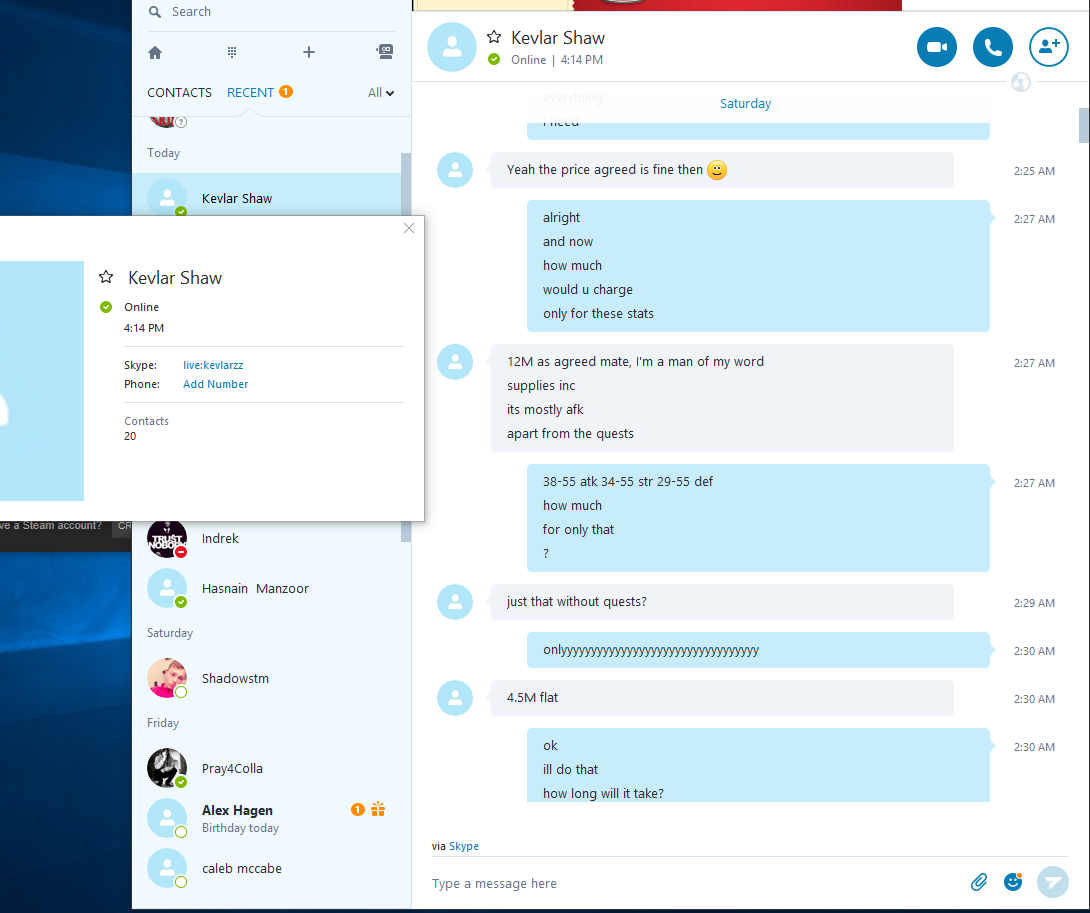Screen dimensions: 1090x913
Task: Open the Alex Hagen conversation
Action: tap(268, 818)
